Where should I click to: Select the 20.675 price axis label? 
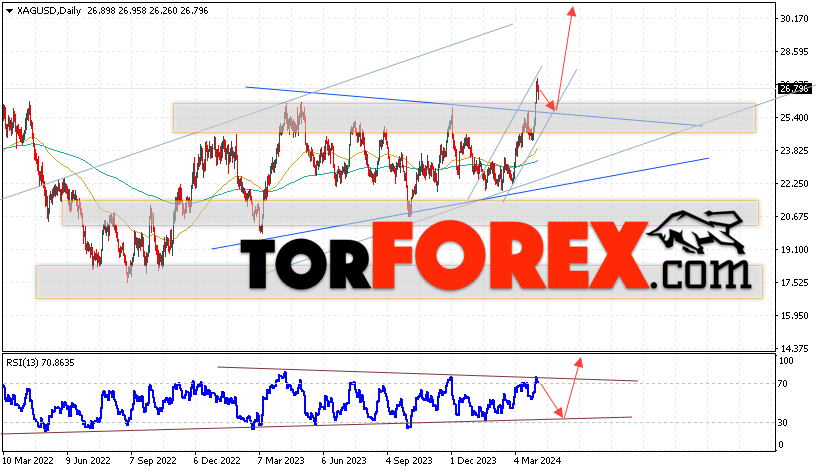794,216
